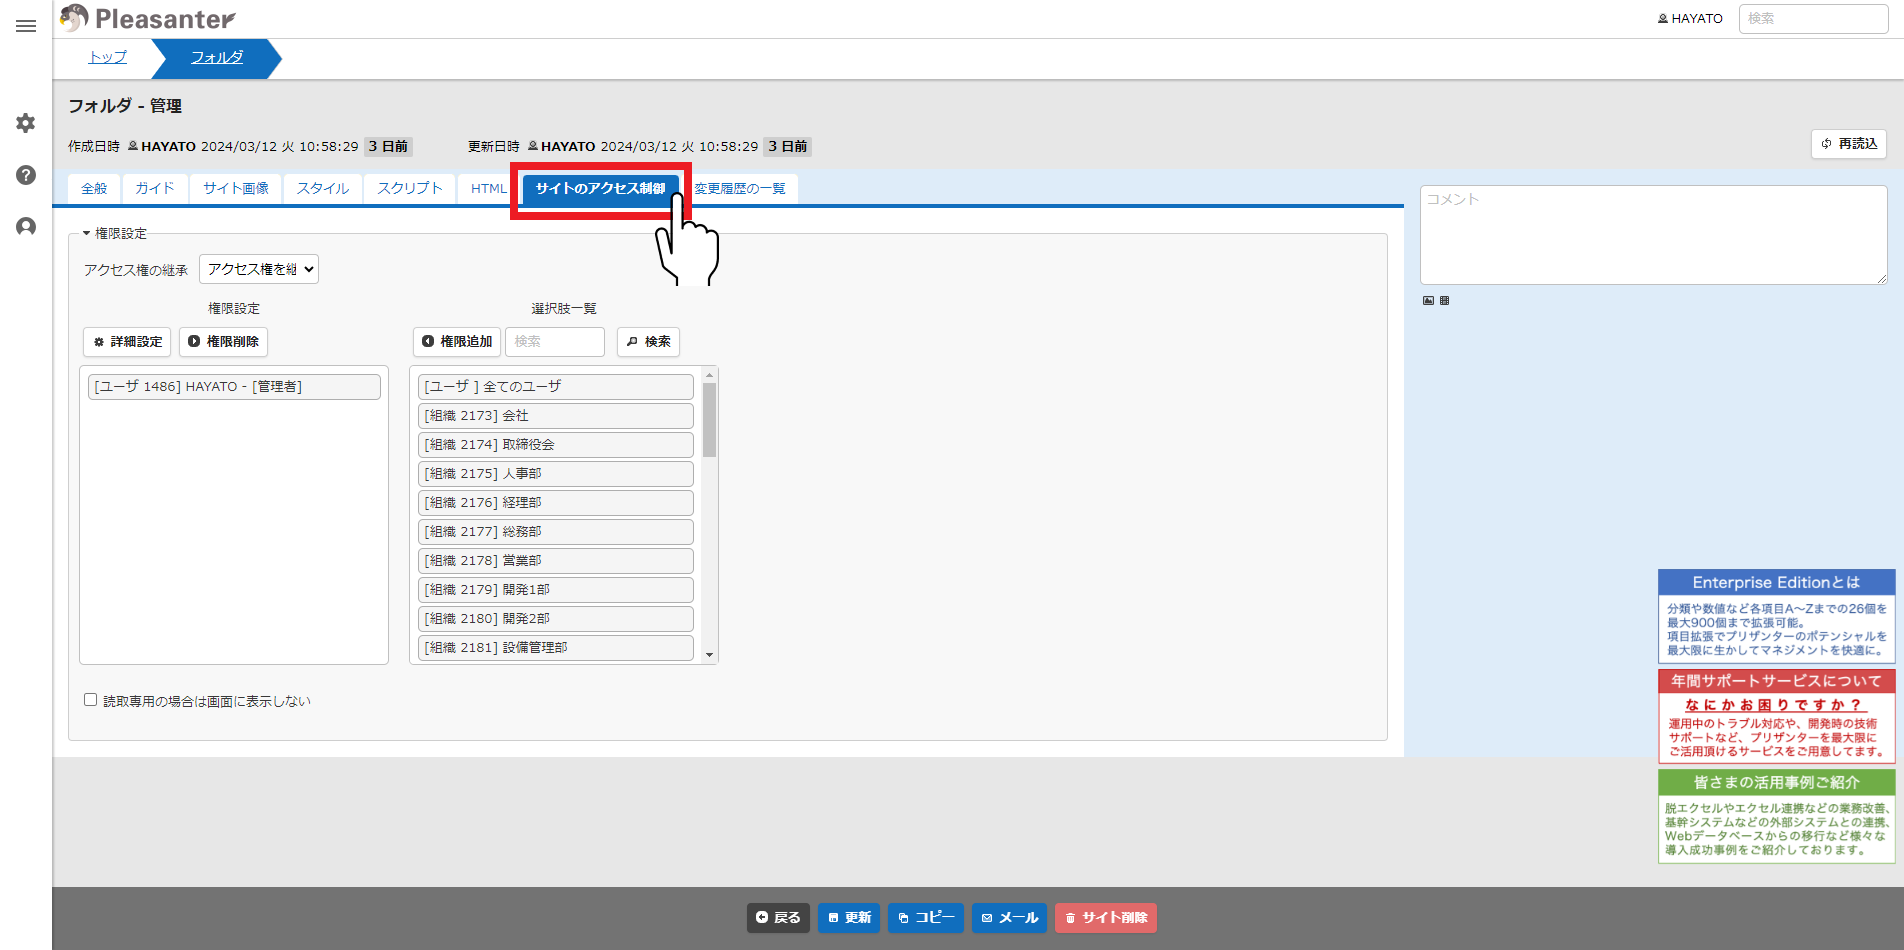Click the Pleasanter logo

pos(147,18)
